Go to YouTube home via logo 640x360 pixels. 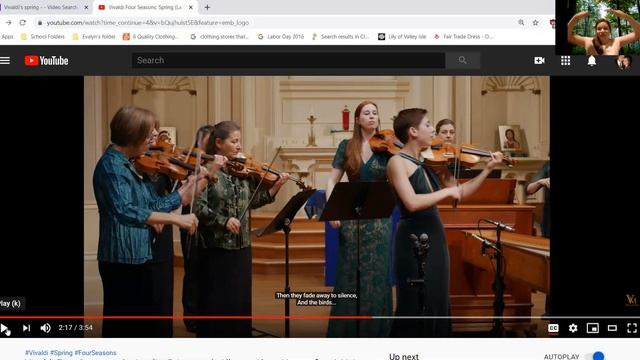47,61
